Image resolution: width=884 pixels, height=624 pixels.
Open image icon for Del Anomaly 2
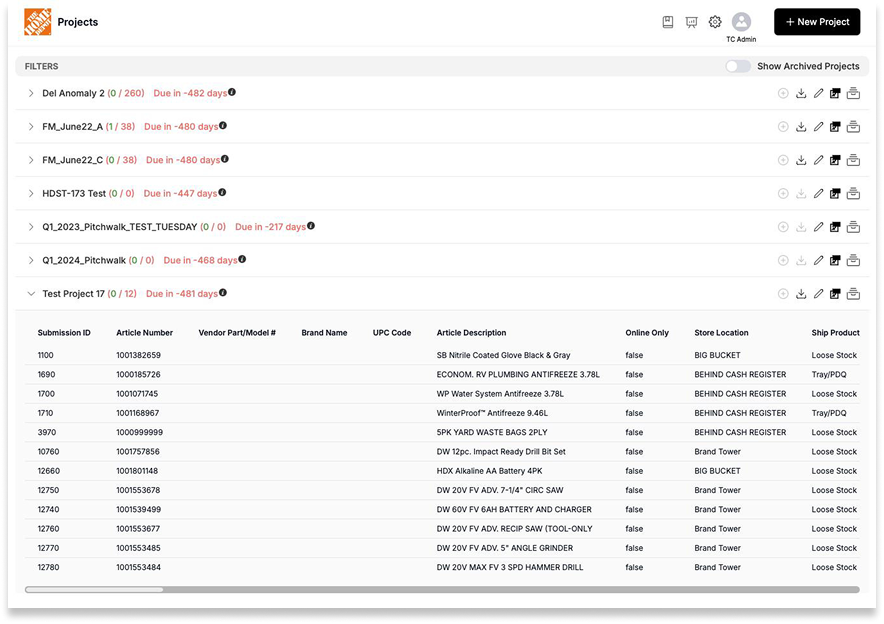coord(836,93)
